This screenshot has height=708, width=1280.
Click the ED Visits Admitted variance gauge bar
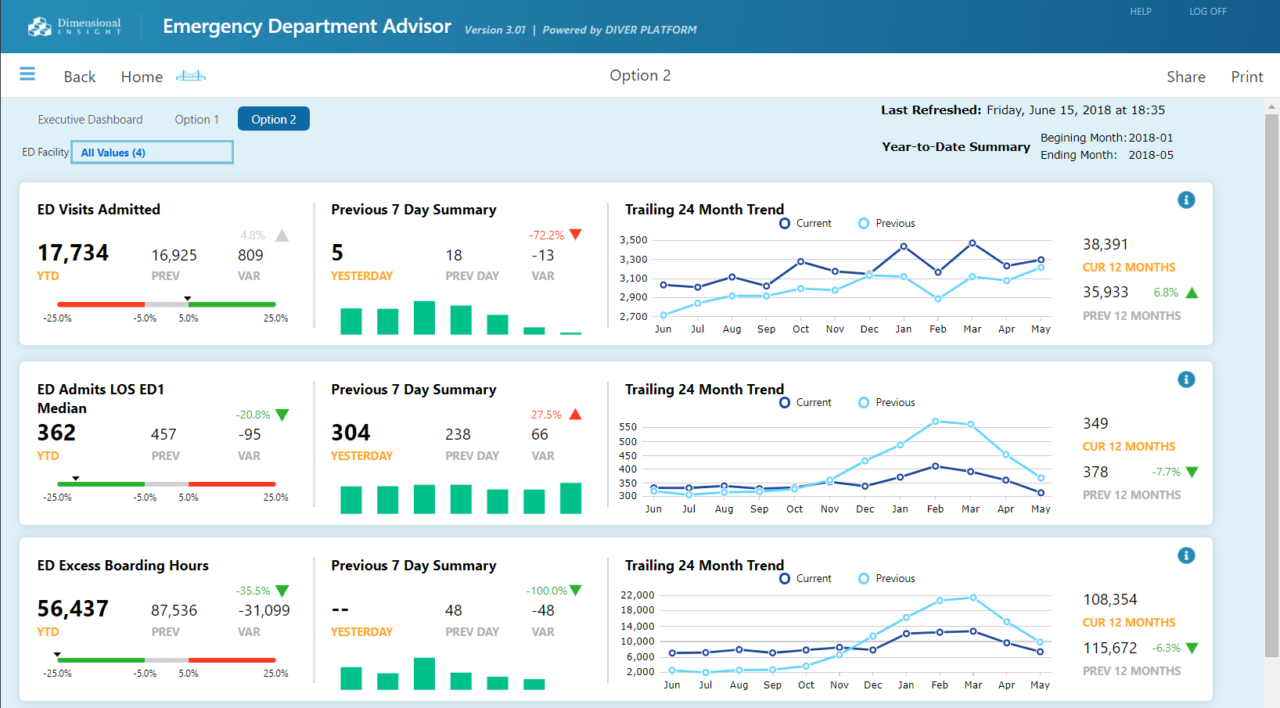click(x=166, y=304)
